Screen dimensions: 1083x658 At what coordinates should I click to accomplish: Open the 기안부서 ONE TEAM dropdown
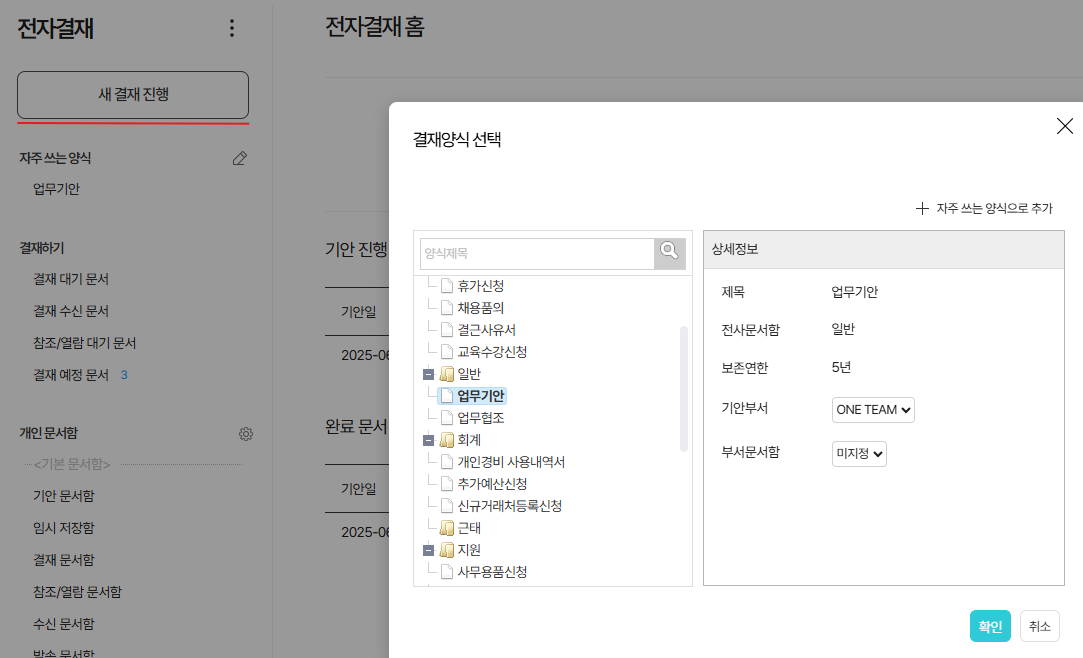coord(873,410)
